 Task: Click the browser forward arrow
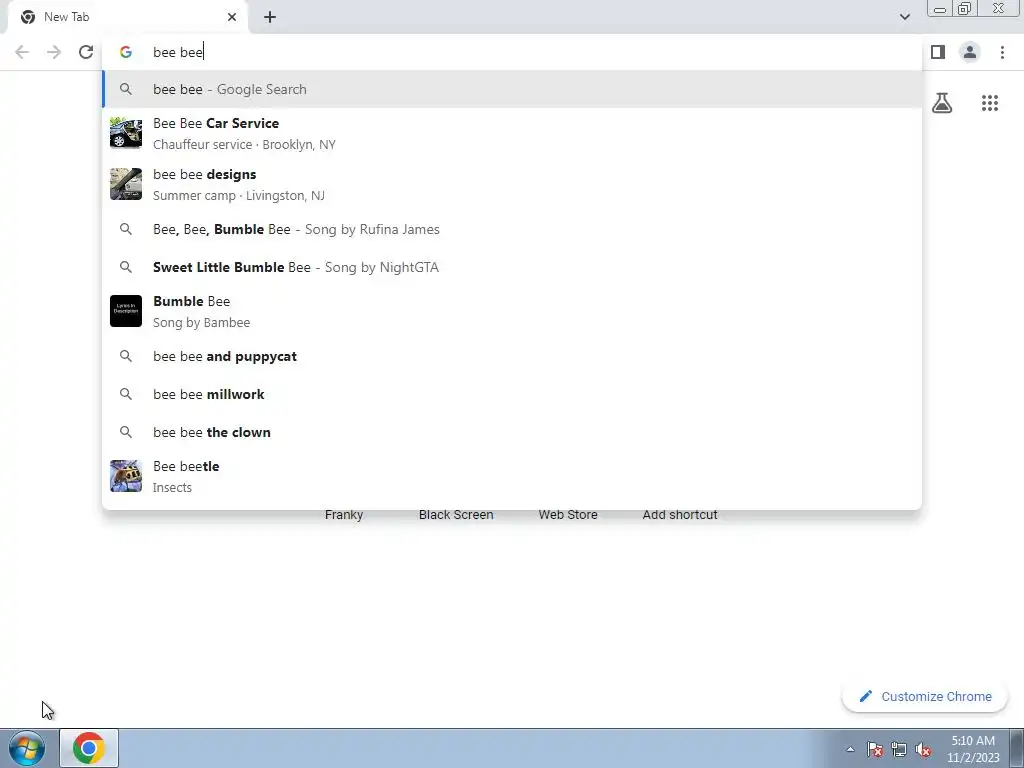coord(54,52)
